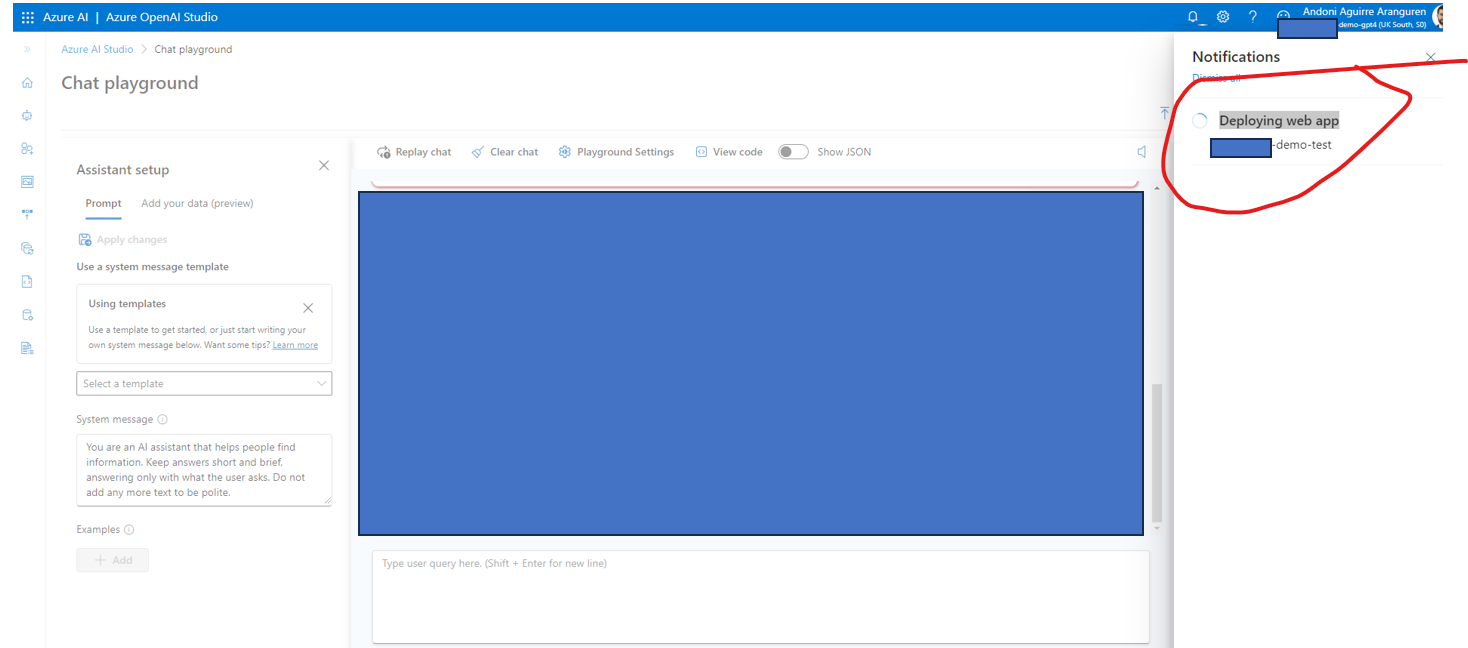Image resolution: width=1468 pixels, height=648 pixels.
Task: Open the code file icon in the sidebar
Action: click(27, 281)
